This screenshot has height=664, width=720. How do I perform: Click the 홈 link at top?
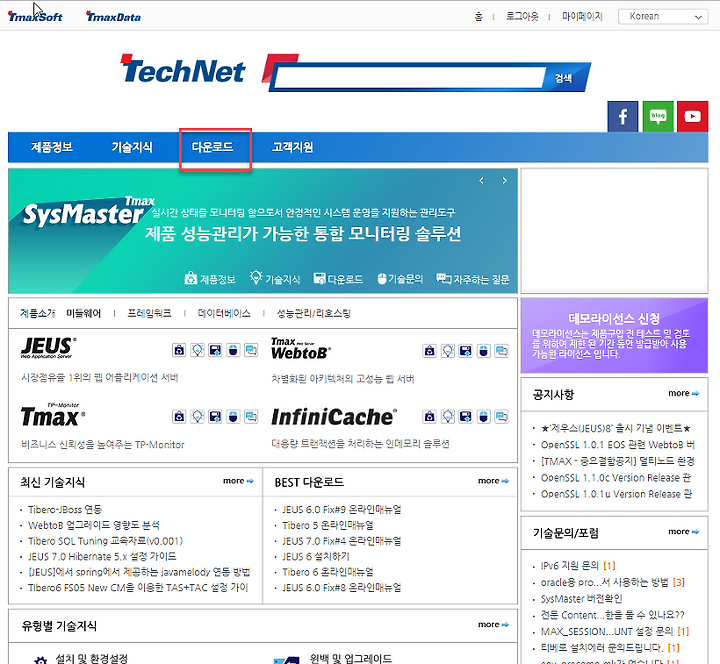[x=478, y=17]
